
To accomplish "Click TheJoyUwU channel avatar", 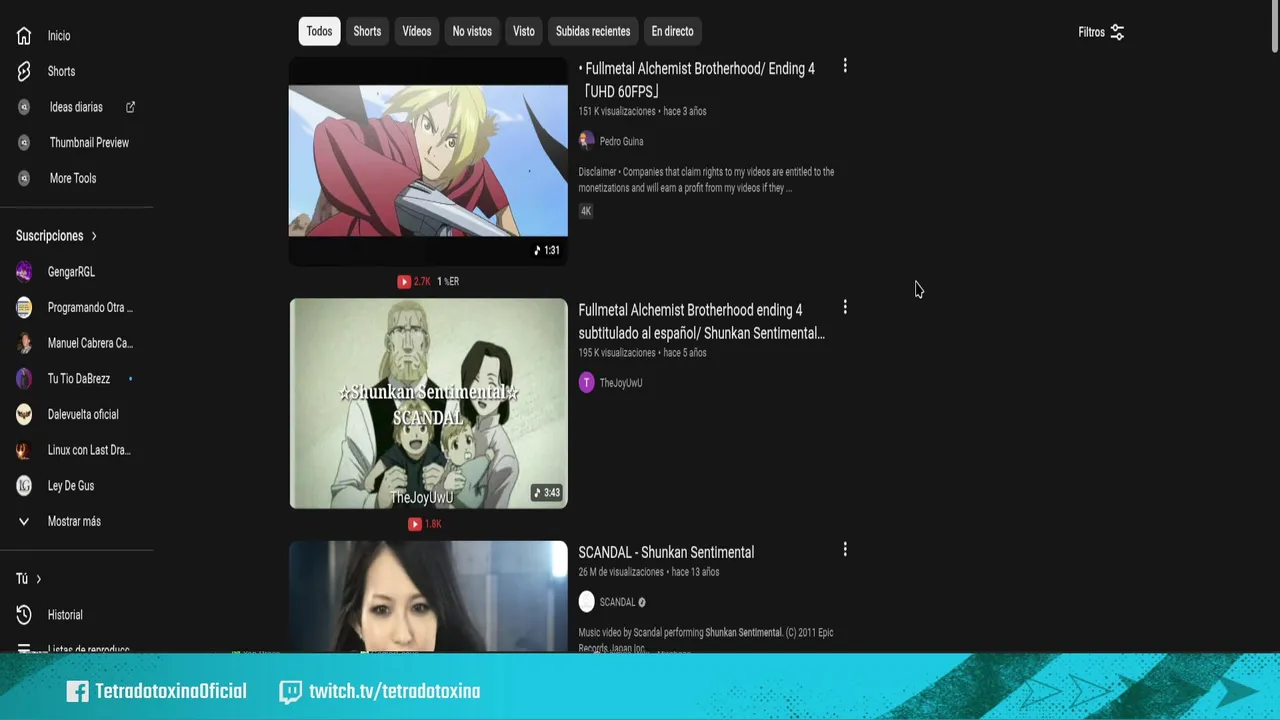I will point(586,383).
